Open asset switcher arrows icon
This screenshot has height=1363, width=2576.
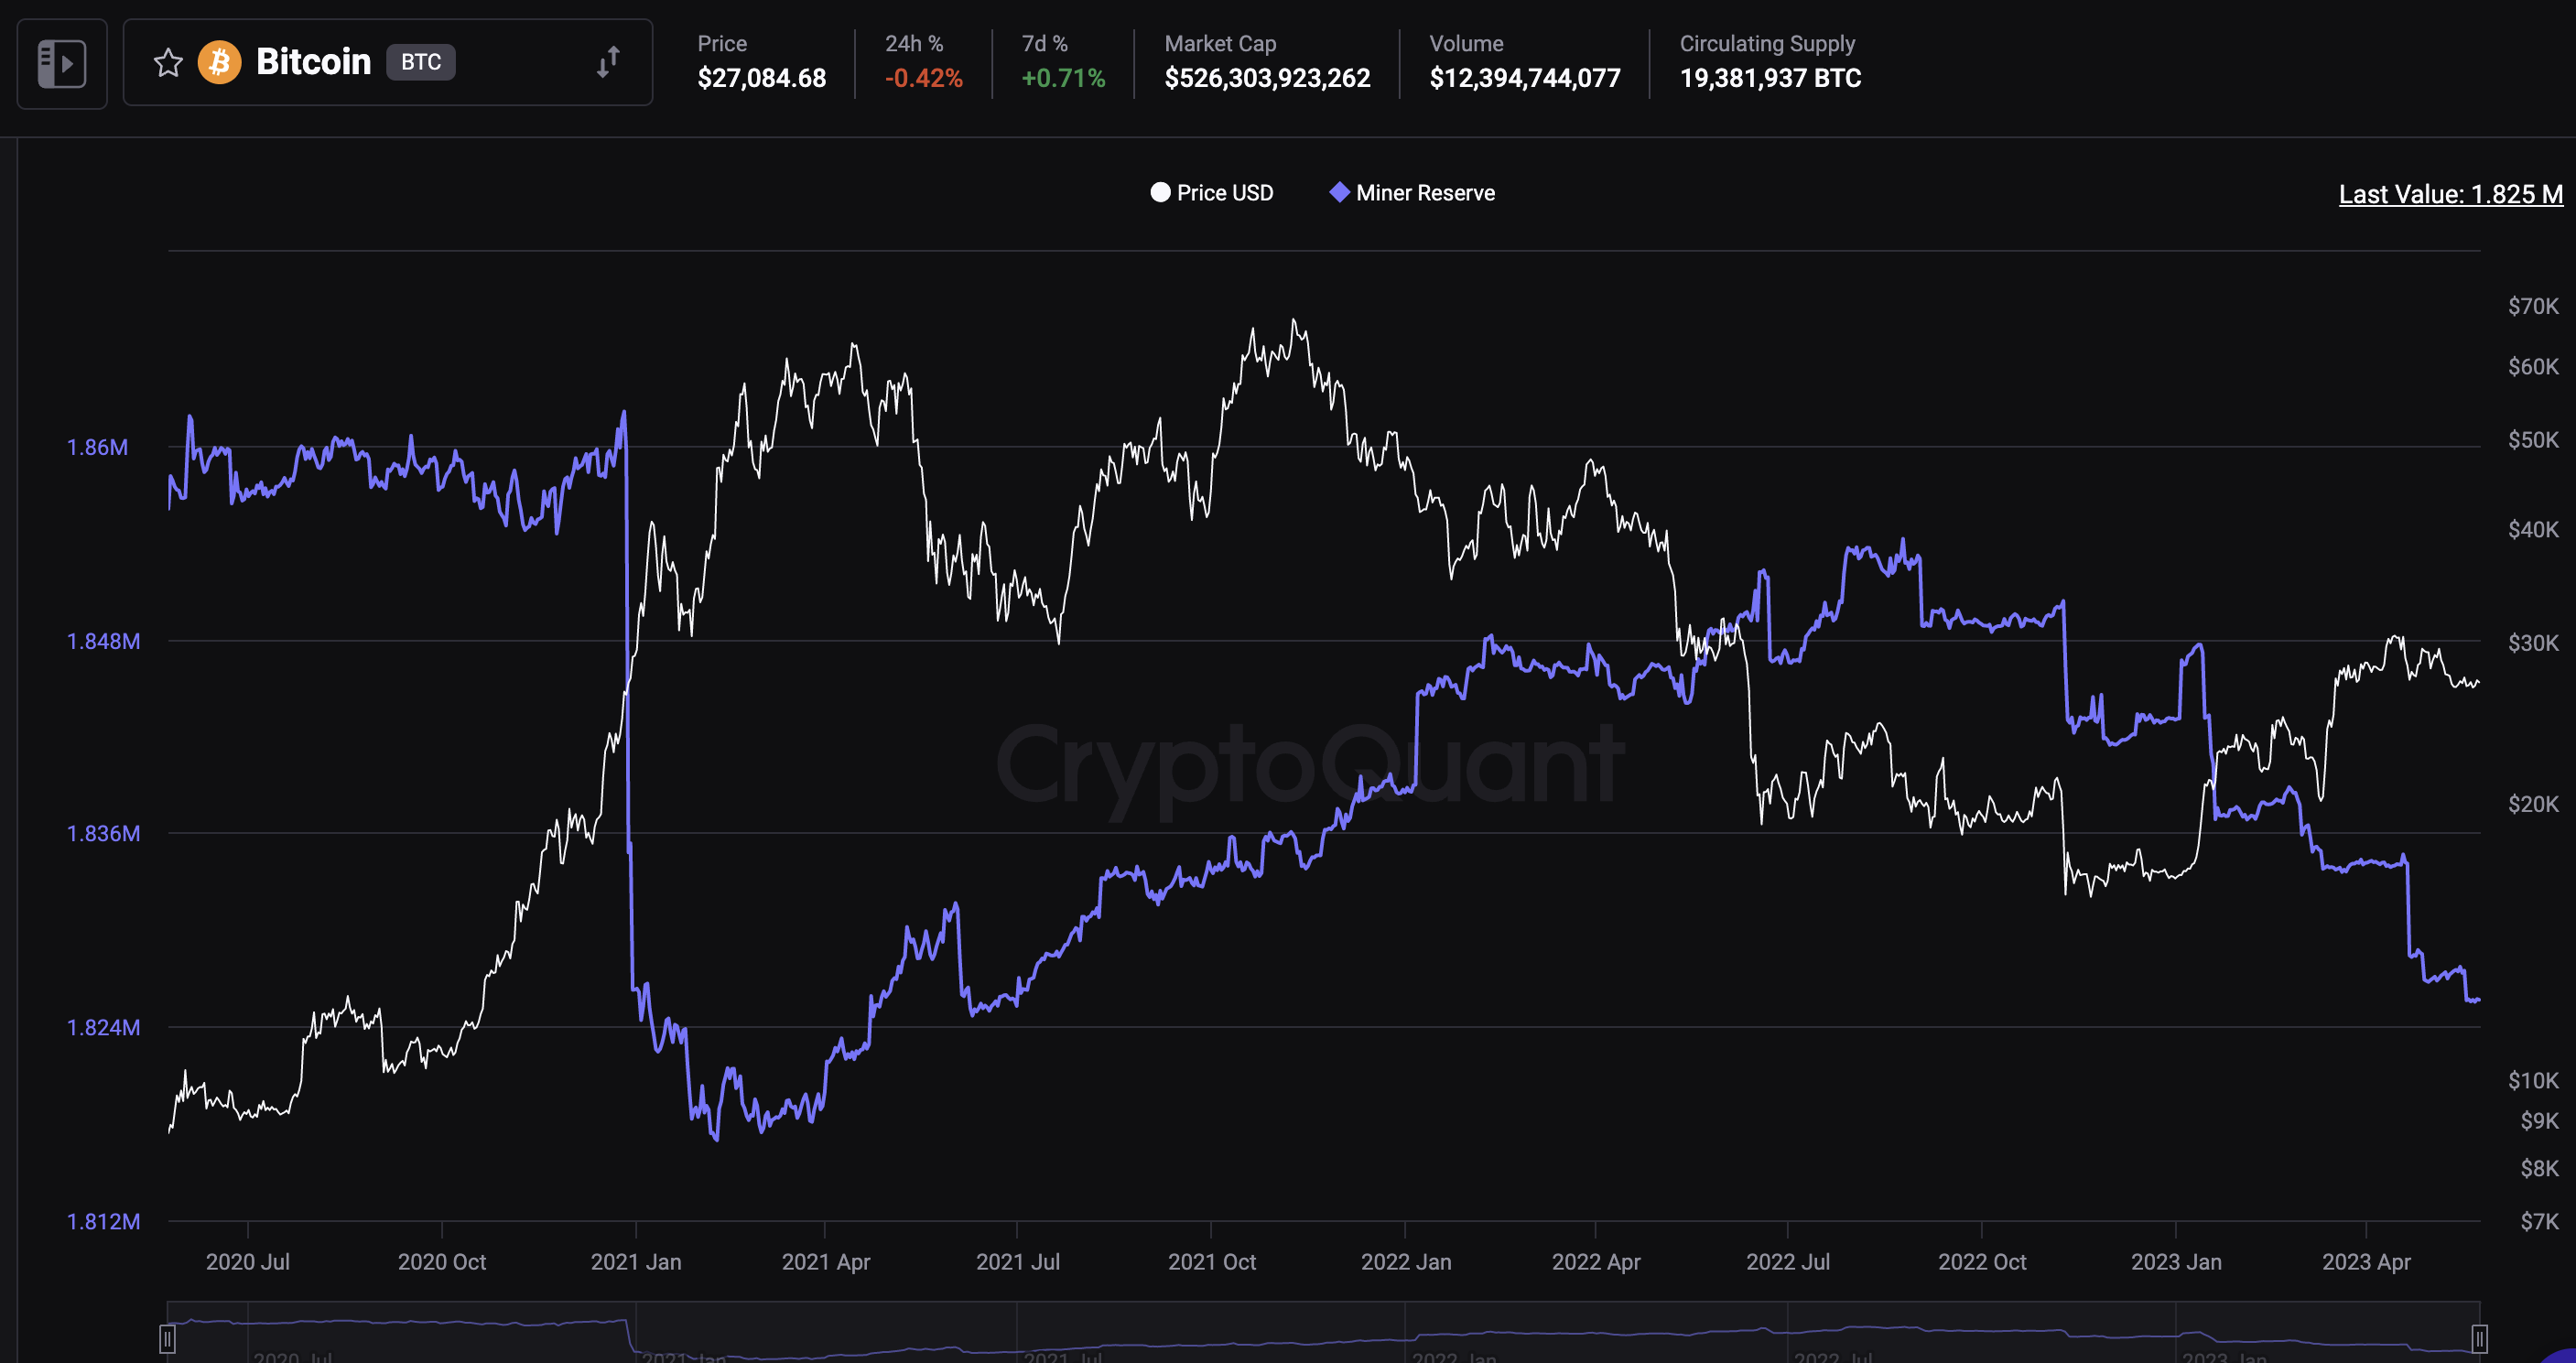(x=608, y=62)
